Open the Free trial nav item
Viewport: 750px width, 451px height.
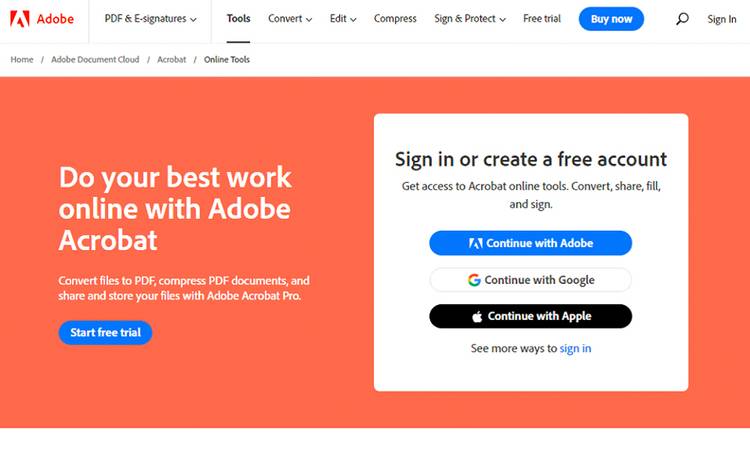tap(542, 19)
